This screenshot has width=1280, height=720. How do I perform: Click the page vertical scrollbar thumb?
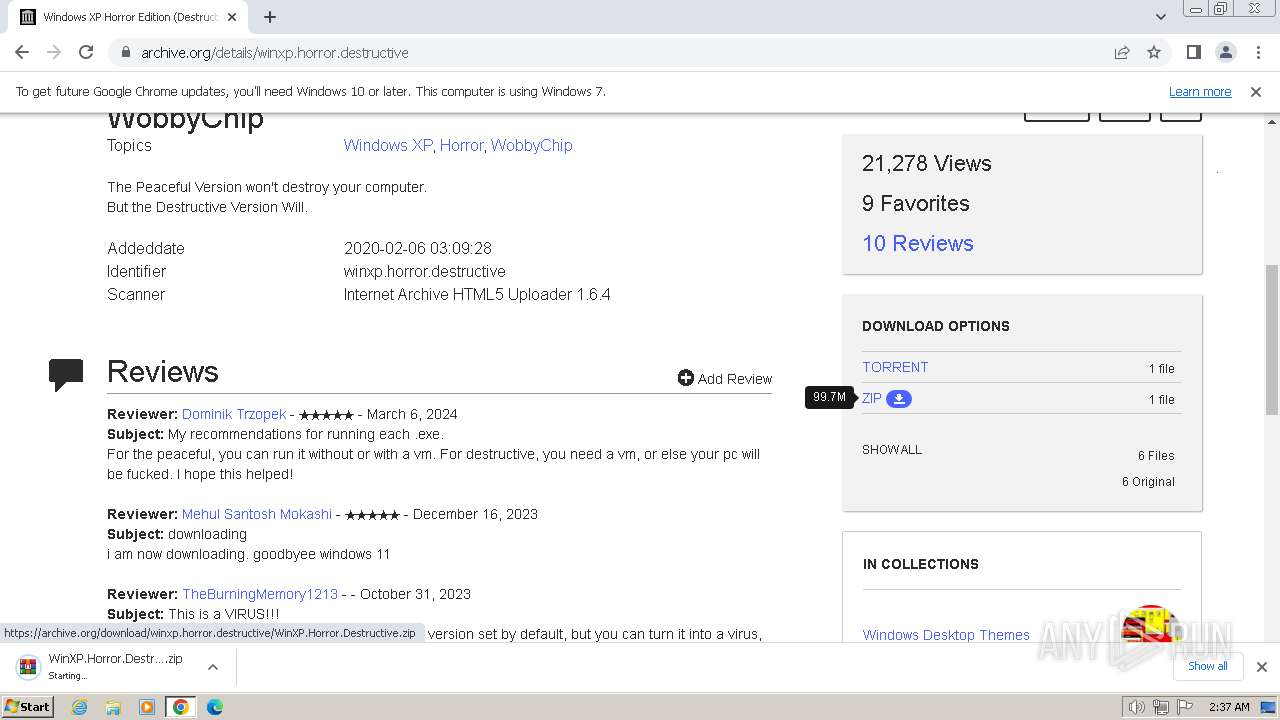click(x=1272, y=340)
